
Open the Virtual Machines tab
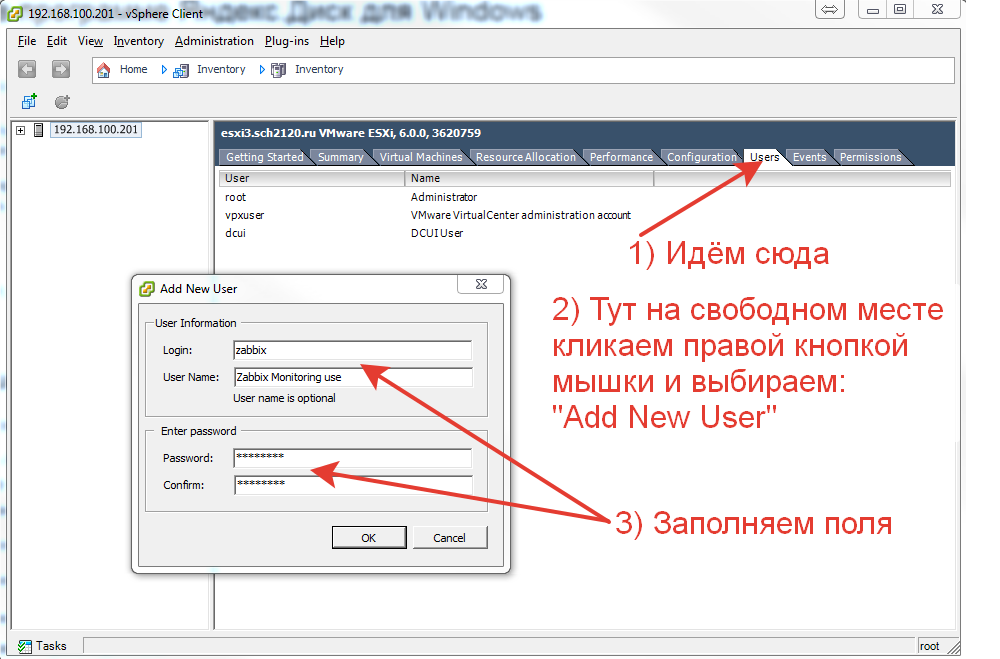[420, 157]
